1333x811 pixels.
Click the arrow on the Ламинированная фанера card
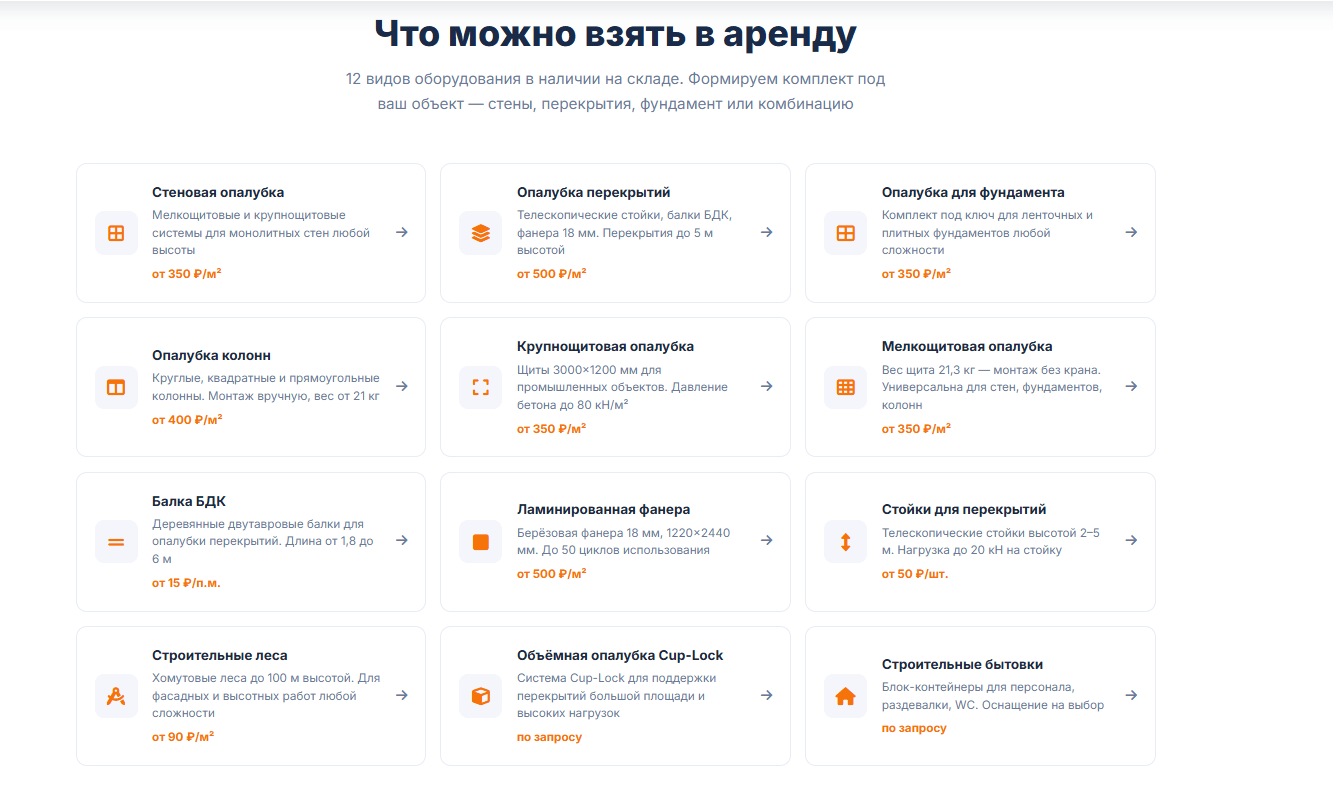click(x=767, y=540)
